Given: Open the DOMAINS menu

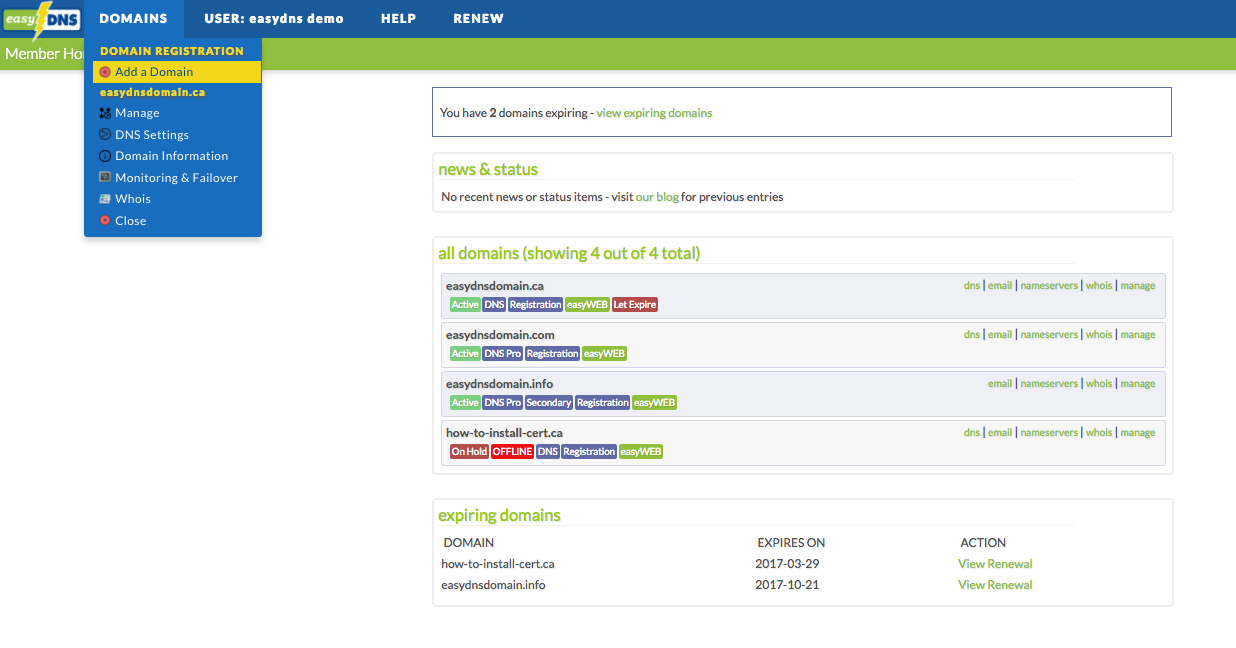Looking at the screenshot, I should tap(133, 18).
